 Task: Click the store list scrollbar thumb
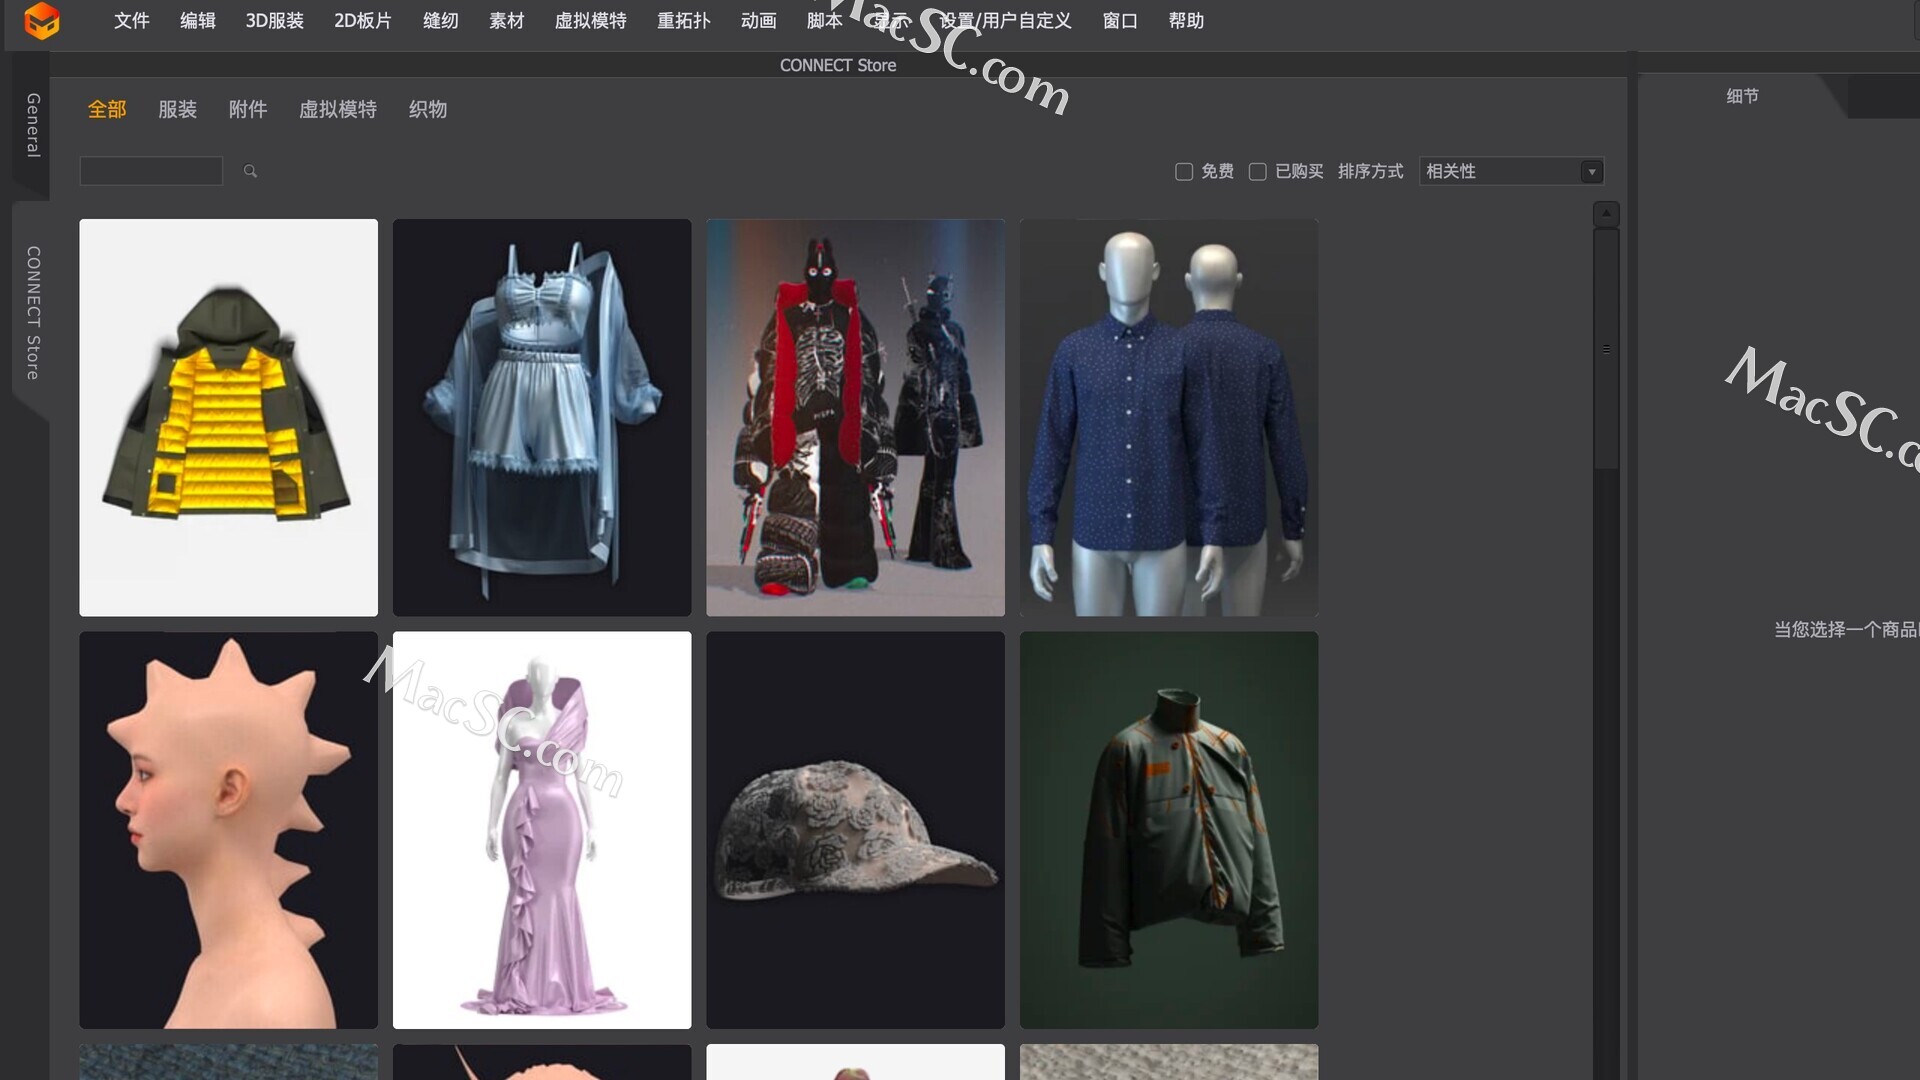(1606, 349)
